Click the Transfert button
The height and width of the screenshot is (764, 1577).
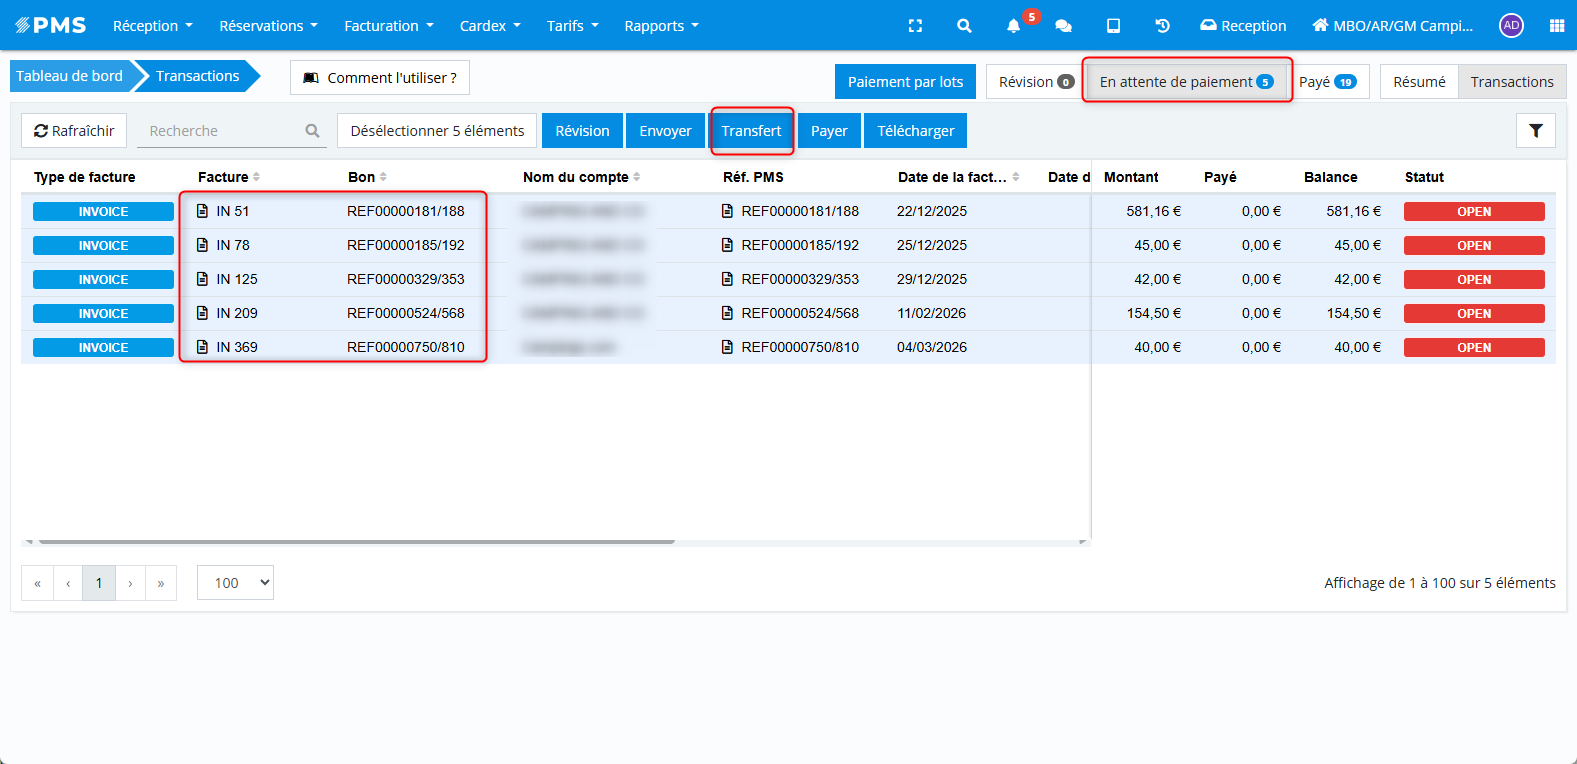[x=751, y=131]
